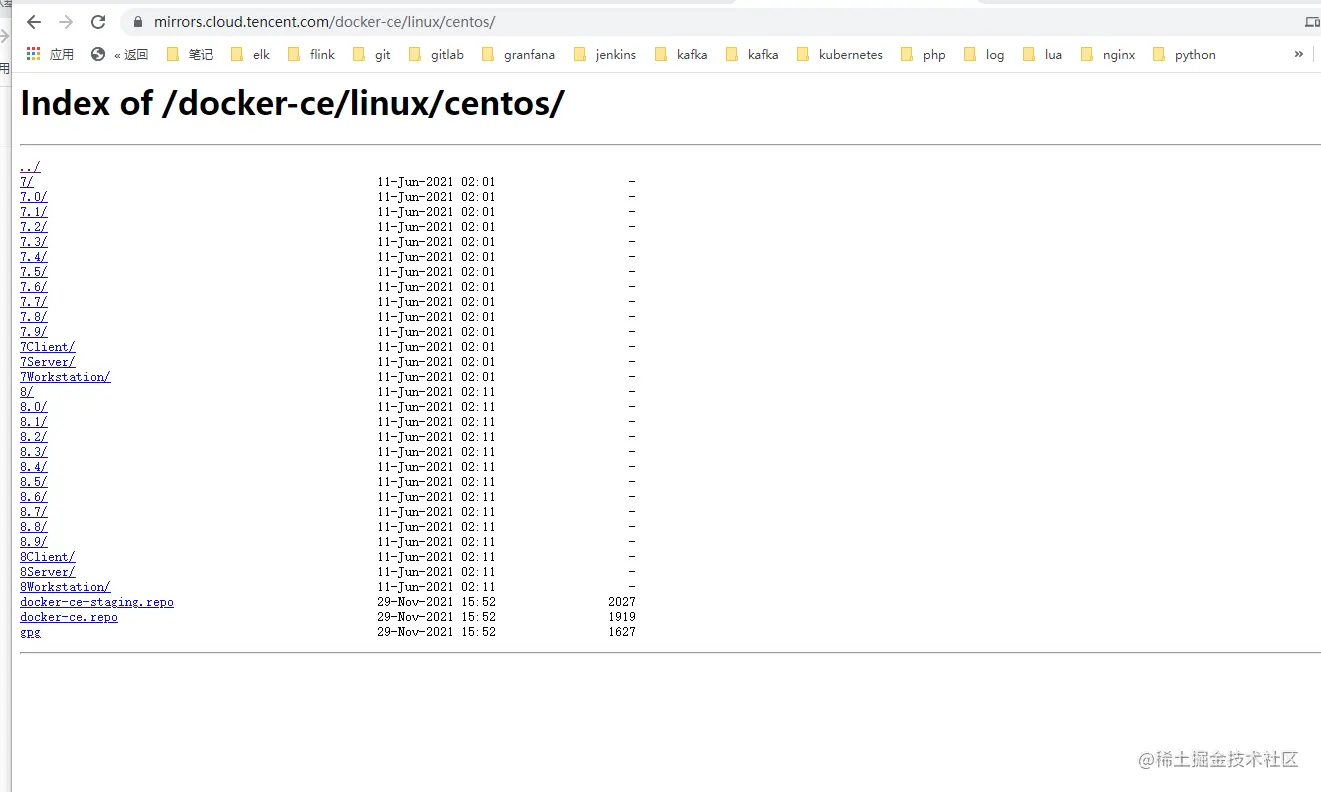The width and height of the screenshot is (1321, 792).
Task: Open the '7/' directory link
Action: point(27,182)
